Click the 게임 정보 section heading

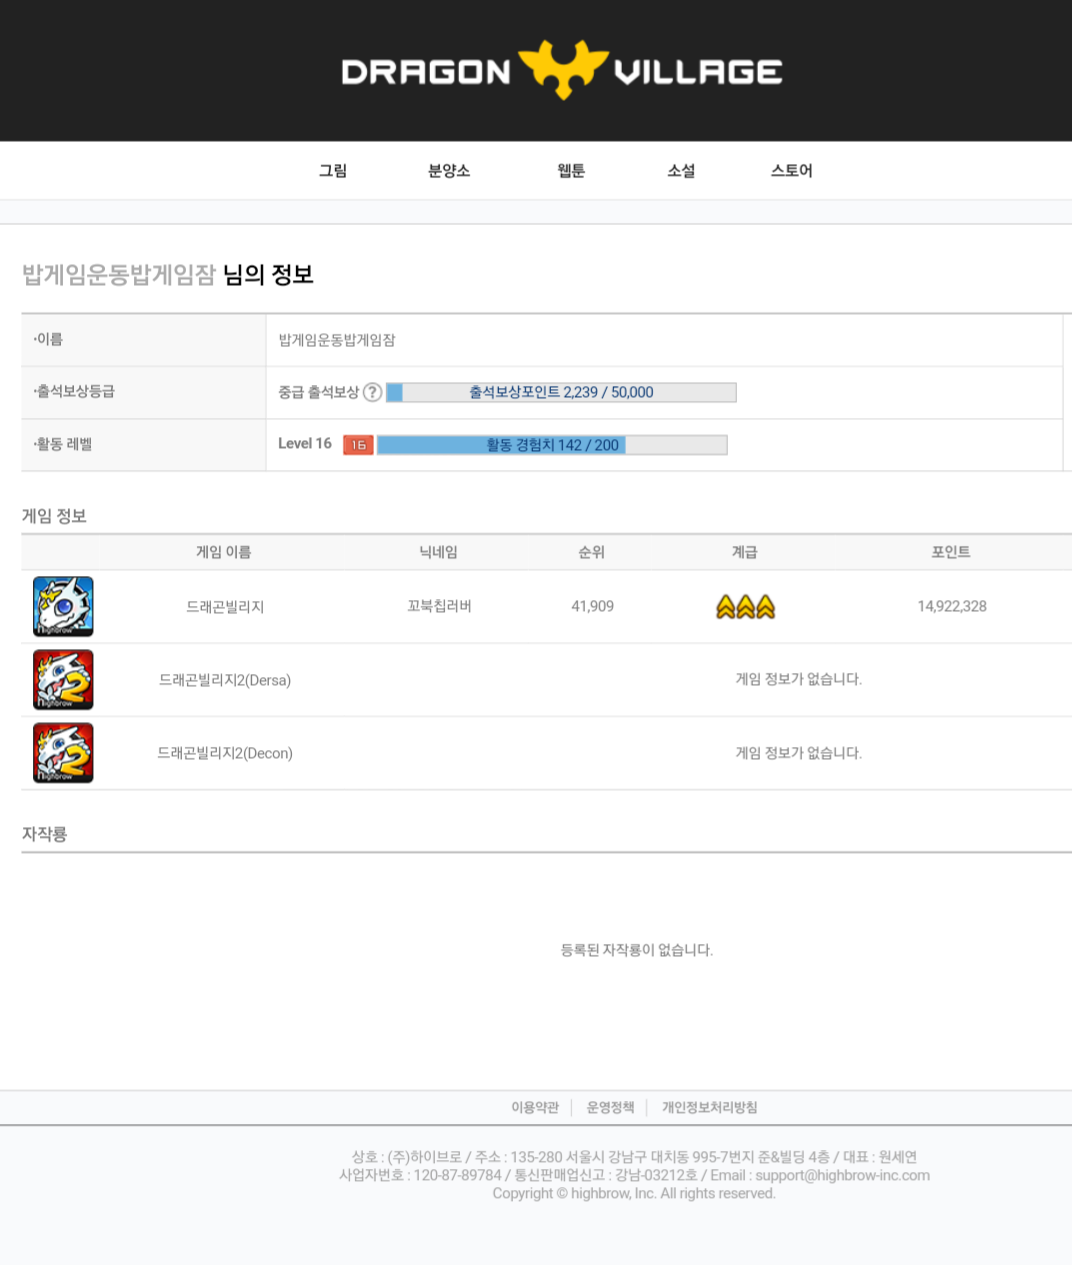pyautogui.click(x=54, y=516)
